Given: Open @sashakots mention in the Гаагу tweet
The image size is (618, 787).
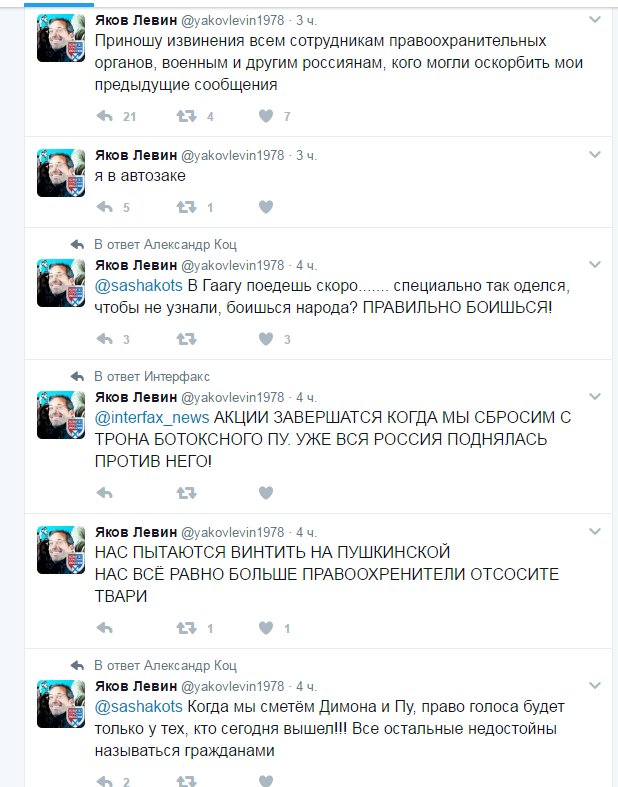Looking at the screenshot, I should [139, 285].
